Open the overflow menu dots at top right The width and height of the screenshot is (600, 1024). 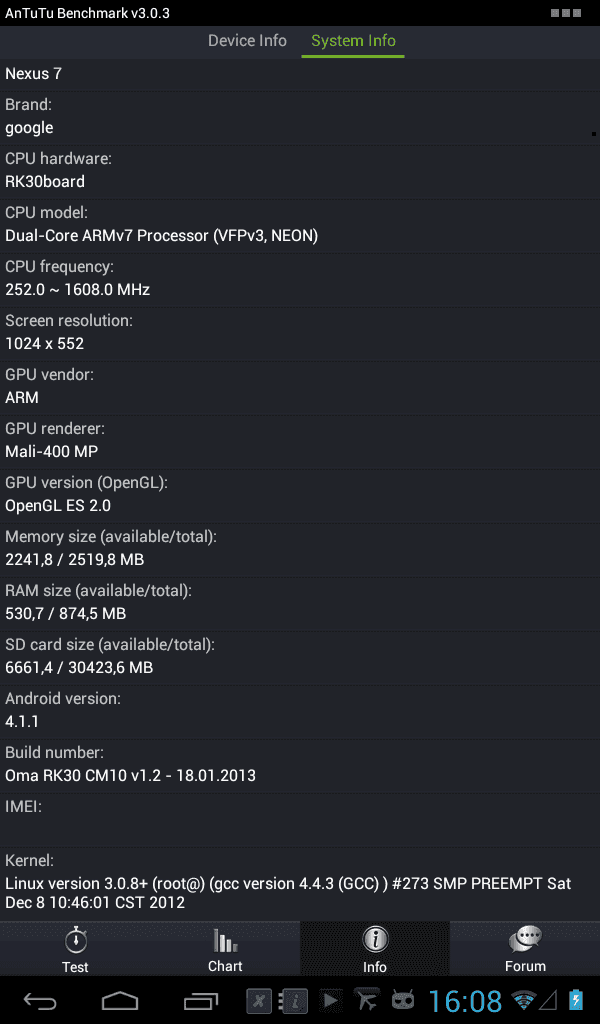[566, 13]
